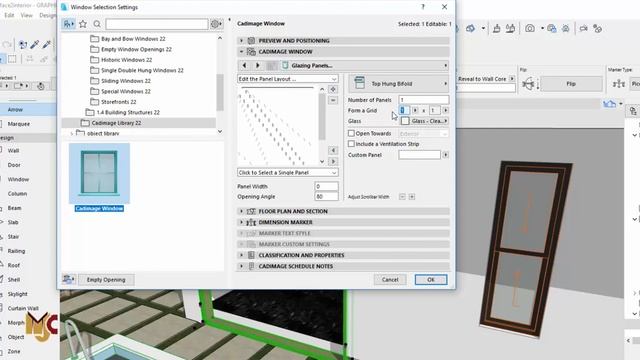Click the Cancel button
The image size is (640, 360).
click(x=390, y=280)
